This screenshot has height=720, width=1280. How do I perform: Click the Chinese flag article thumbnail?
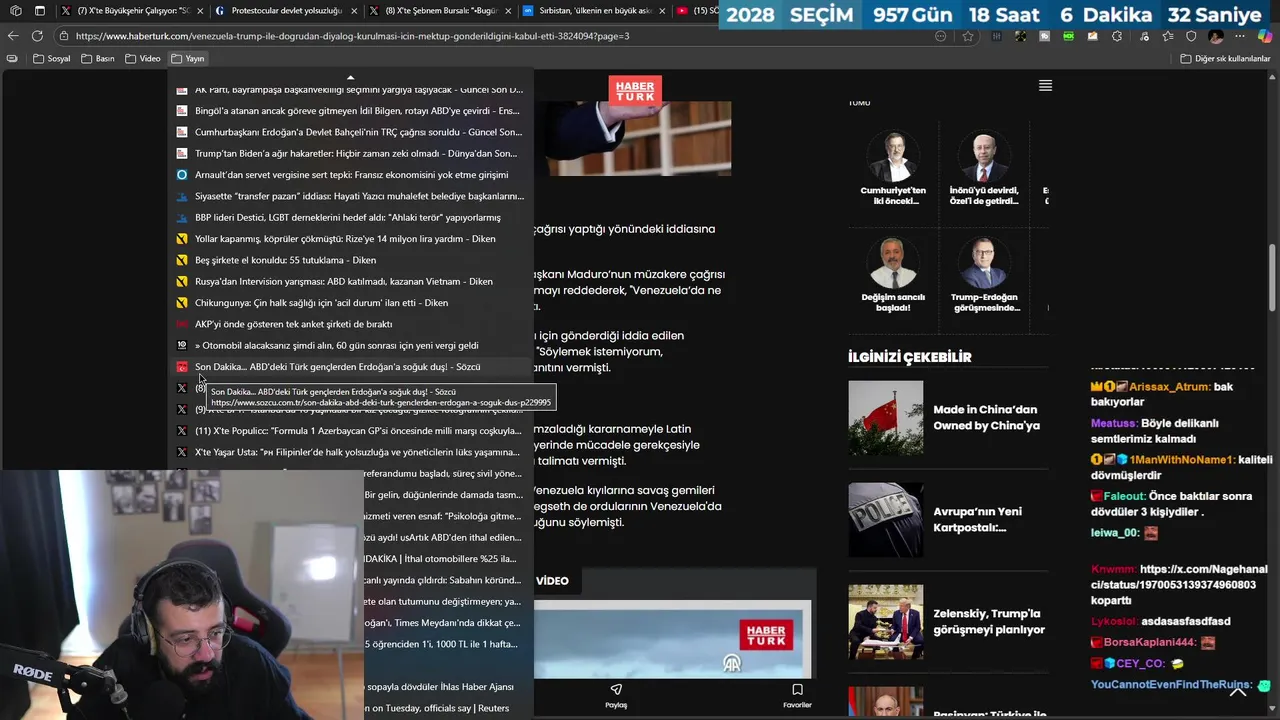point(886,418)
